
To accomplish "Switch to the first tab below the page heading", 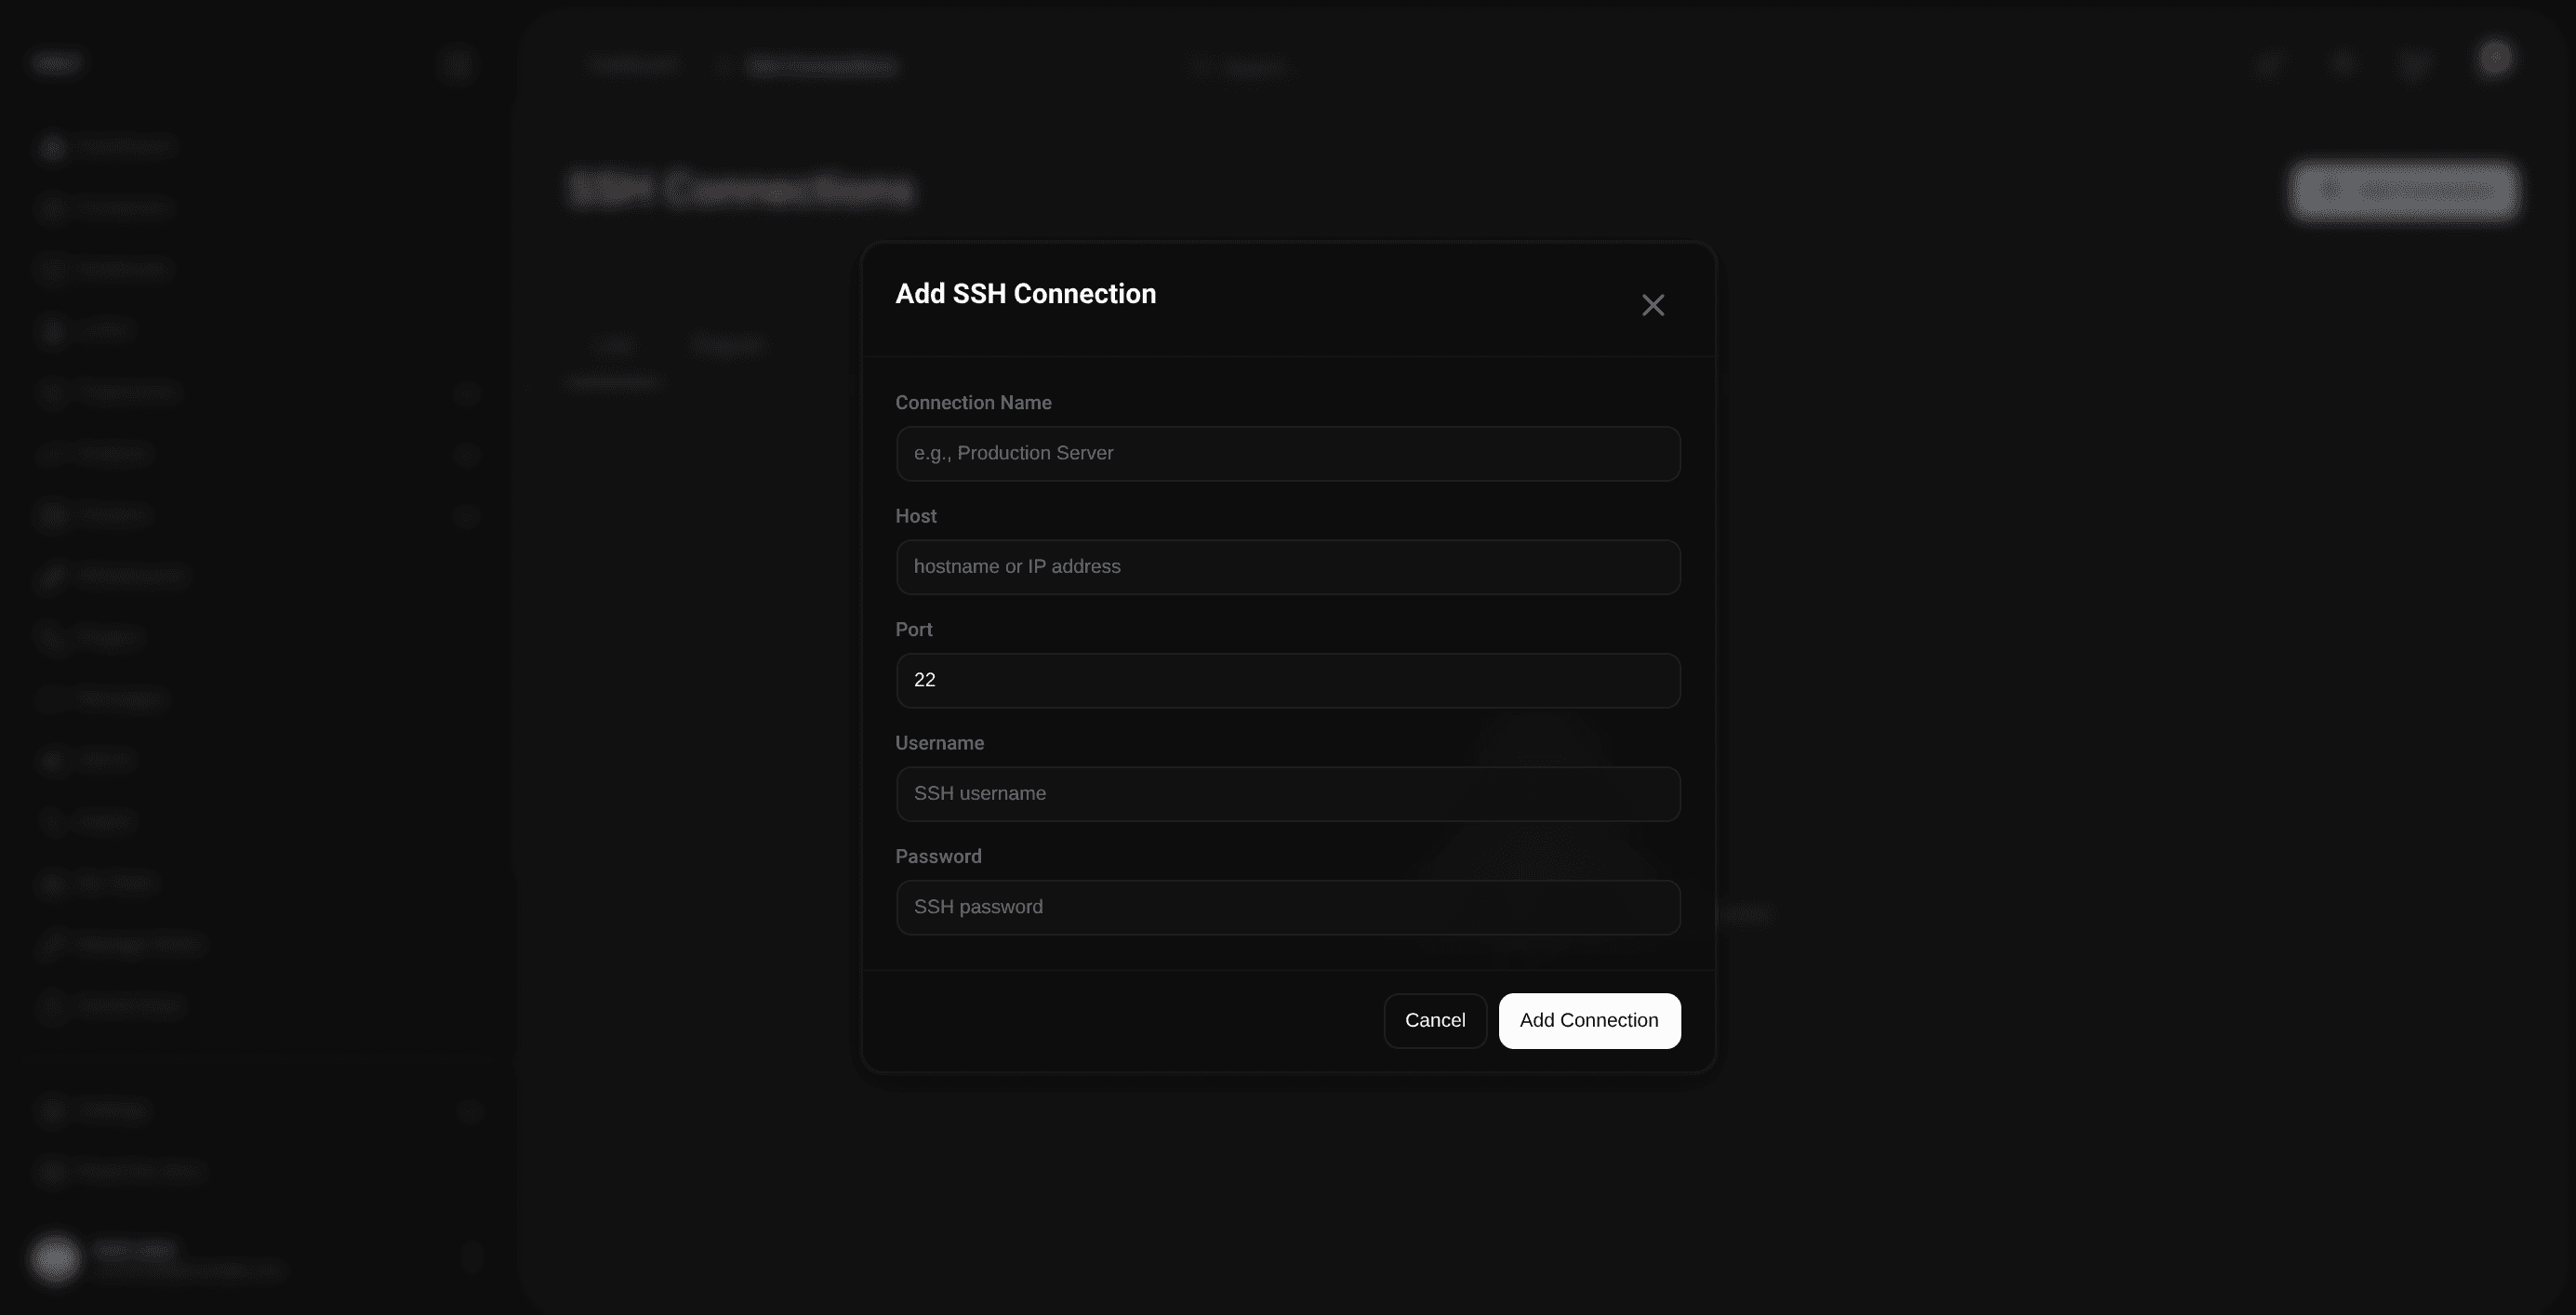I will tap(614, 344).
